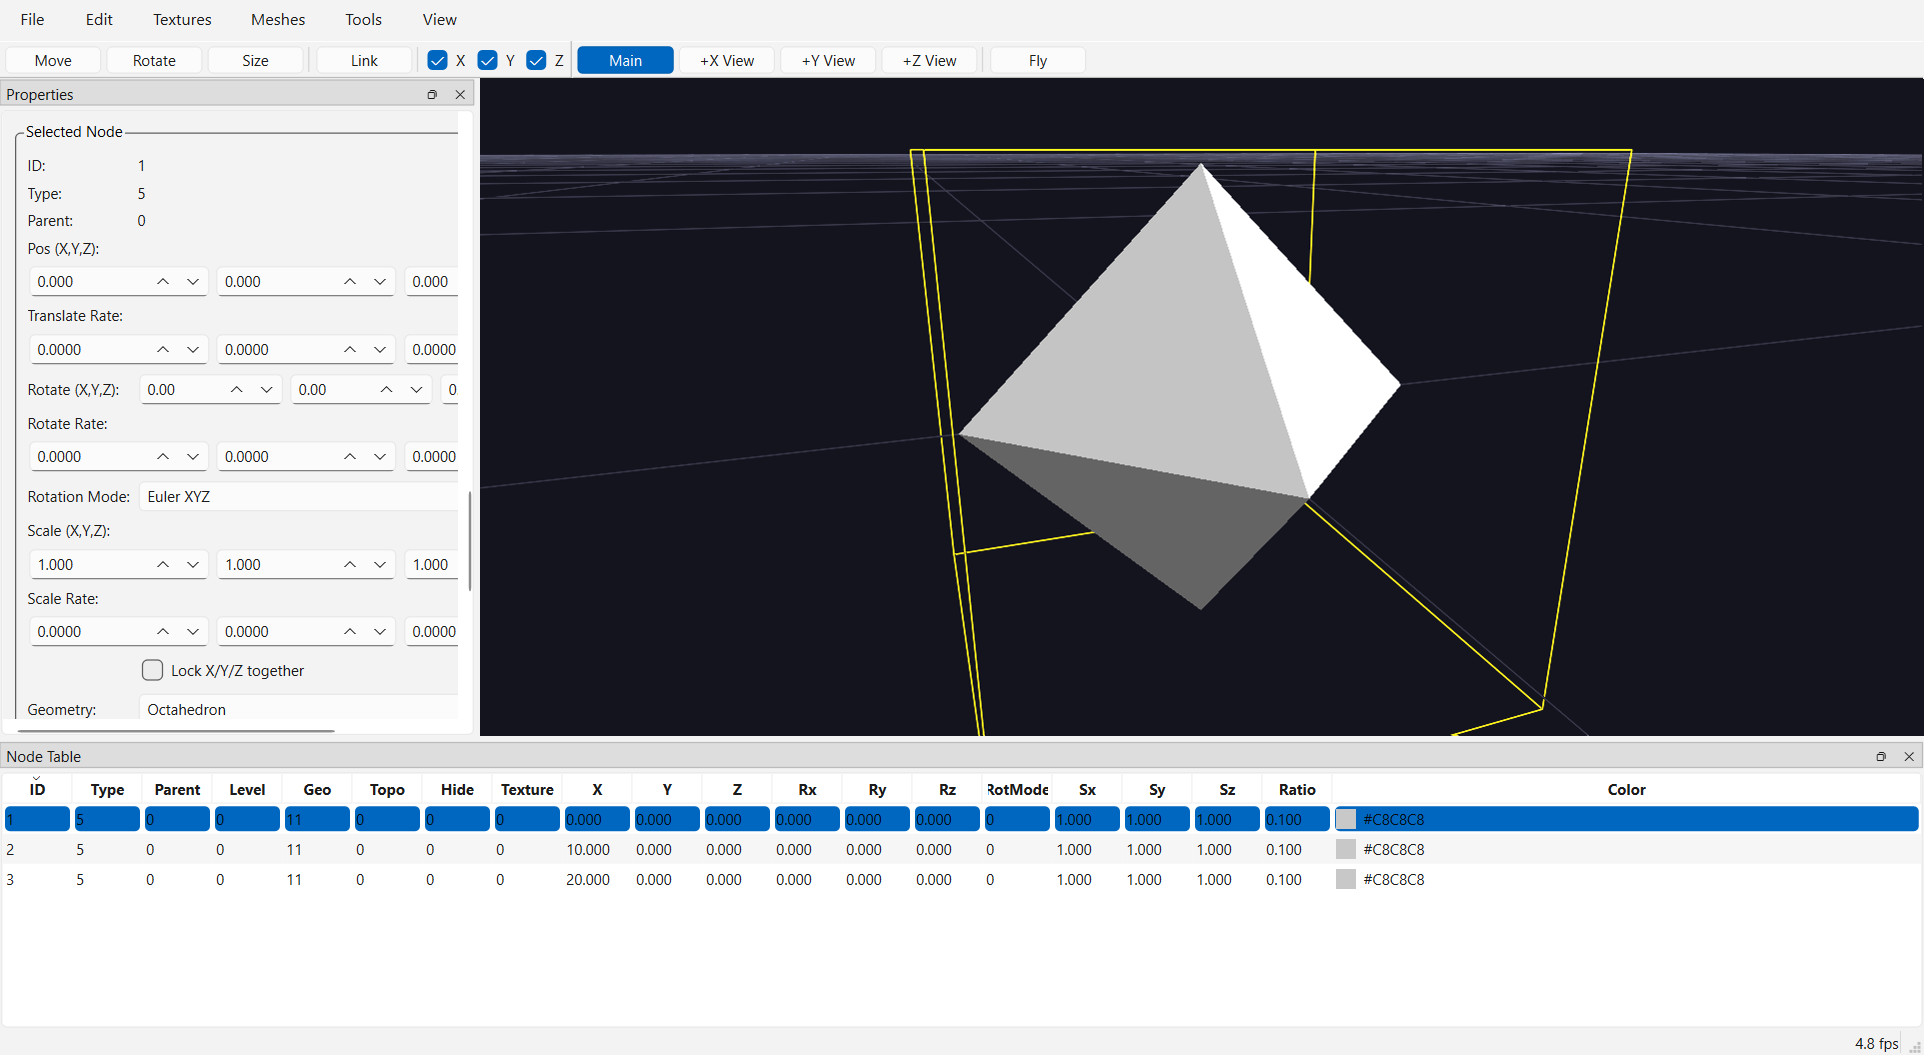The width and height of the screenshot is (1924, 1055).
Task: Increase Translate Rate Y with up arrow
Action: click(x=350, y=349)
